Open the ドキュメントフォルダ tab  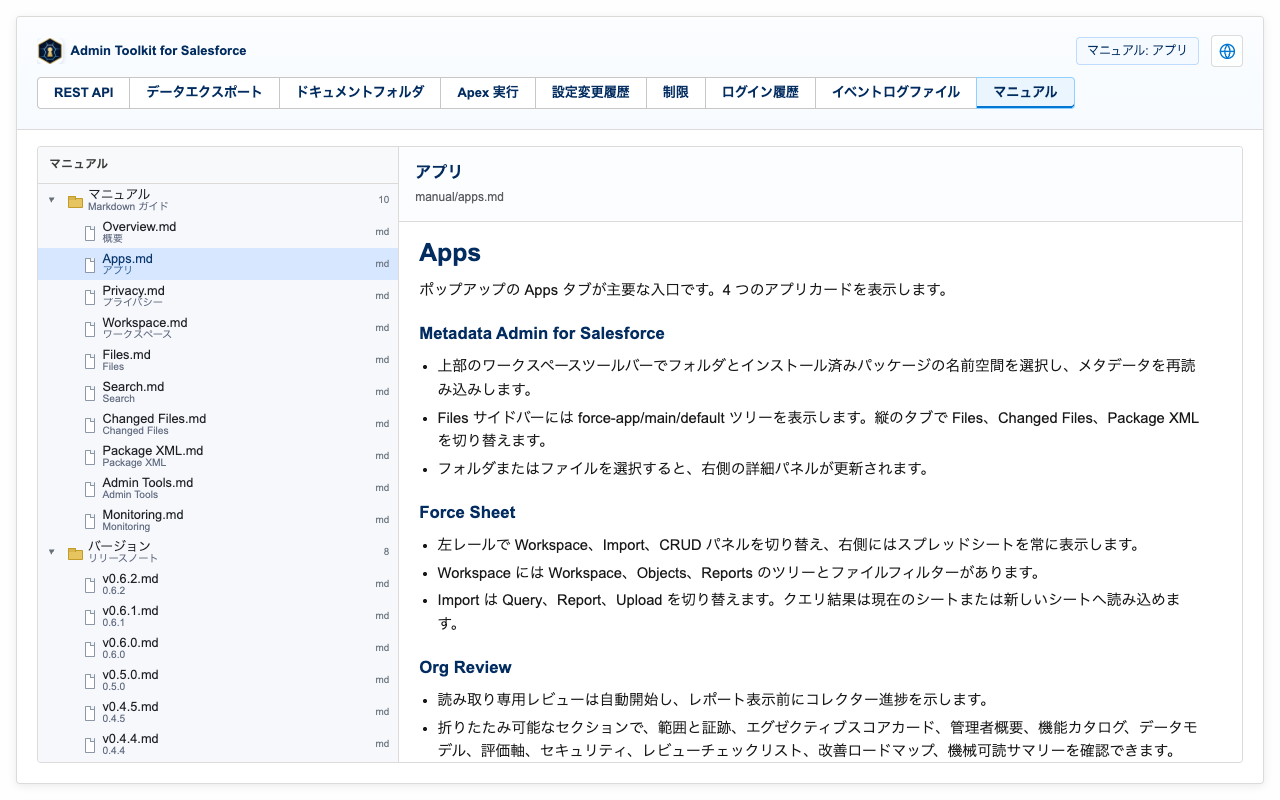coord(360,92)
